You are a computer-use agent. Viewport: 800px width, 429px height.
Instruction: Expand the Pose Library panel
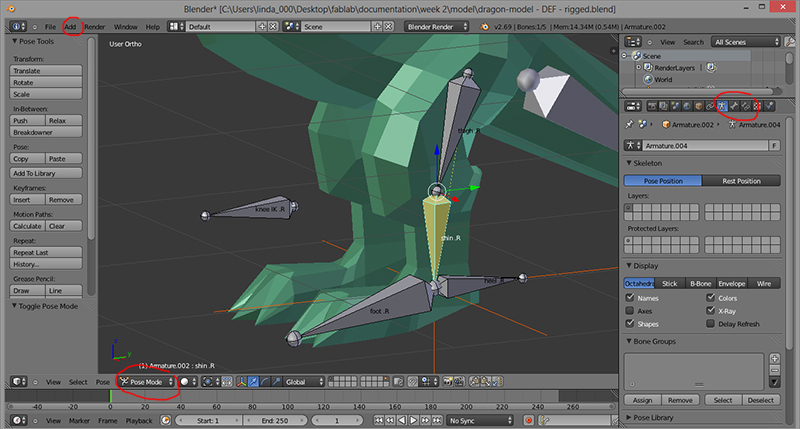629,417
